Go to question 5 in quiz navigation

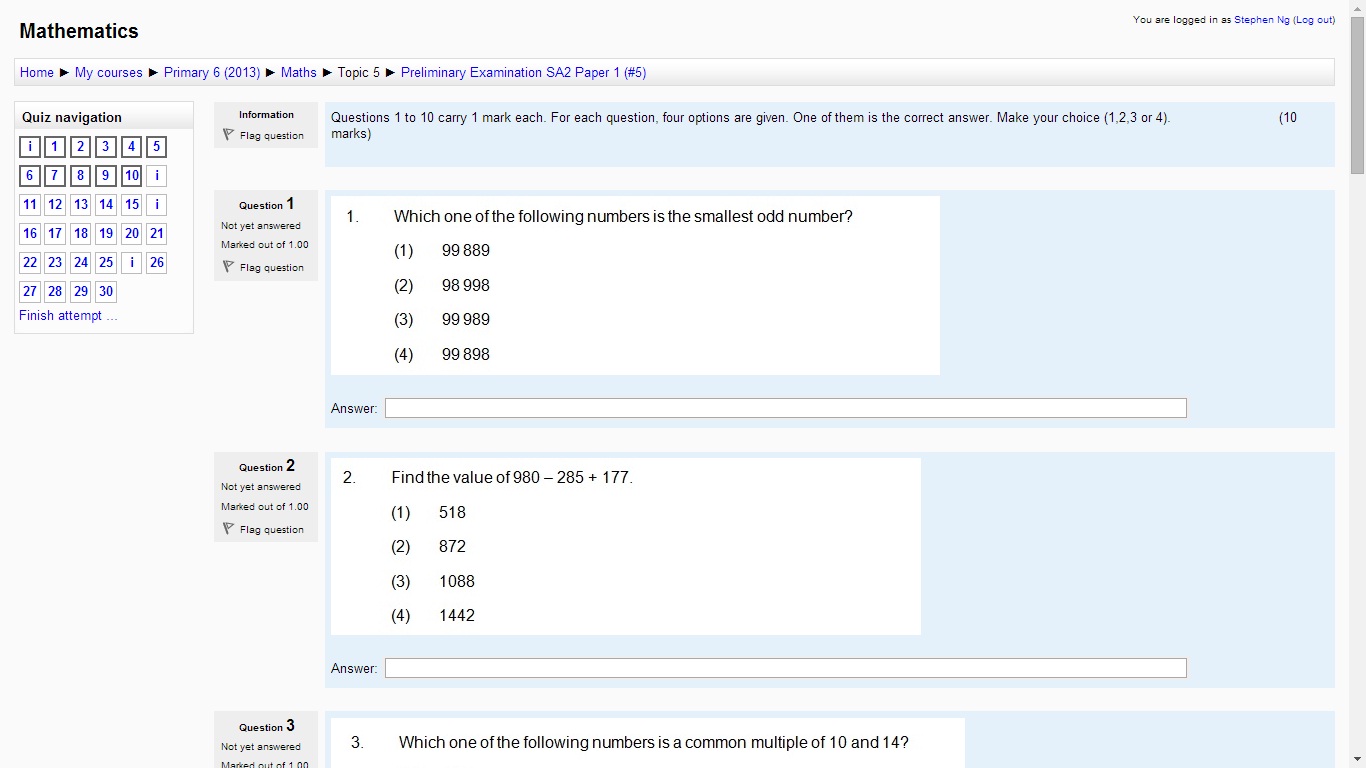(x=157, y=147)
